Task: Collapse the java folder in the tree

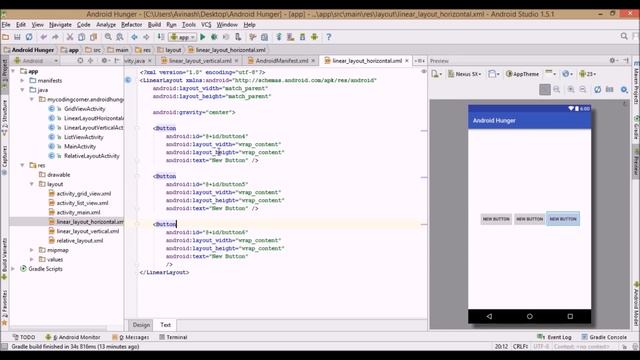Action: point(23,90)
